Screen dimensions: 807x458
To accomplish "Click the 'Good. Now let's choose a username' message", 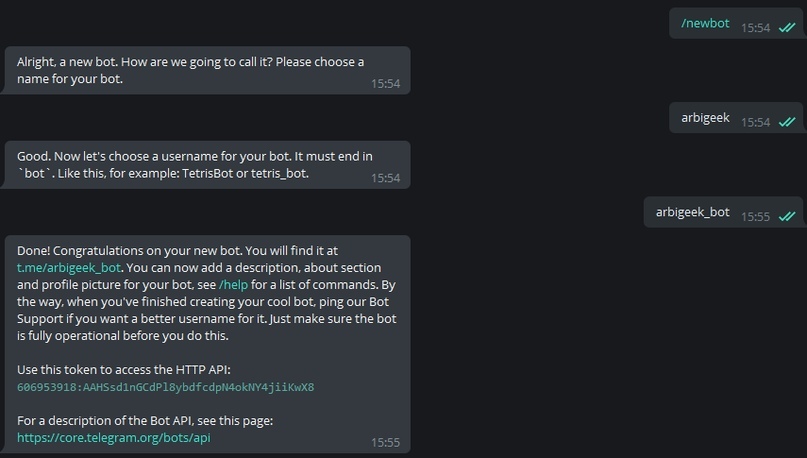I will (207, 165).
